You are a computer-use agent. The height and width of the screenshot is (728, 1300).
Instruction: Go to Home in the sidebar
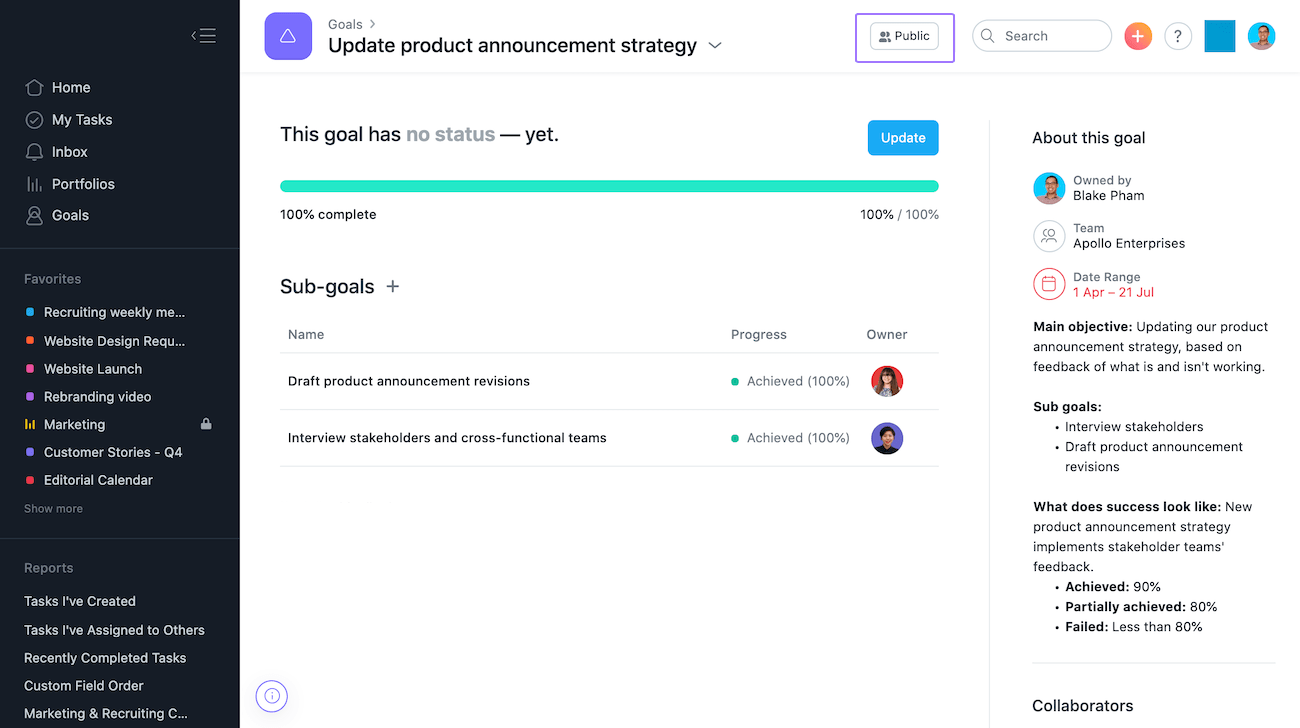coord(71,88)
